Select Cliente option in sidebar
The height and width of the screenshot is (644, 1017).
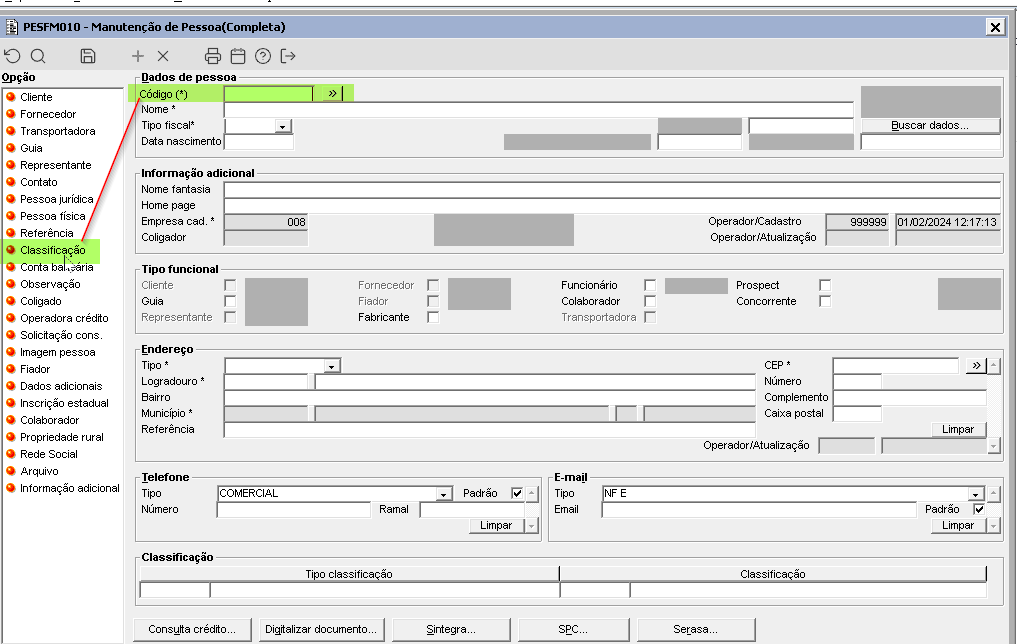36,97
